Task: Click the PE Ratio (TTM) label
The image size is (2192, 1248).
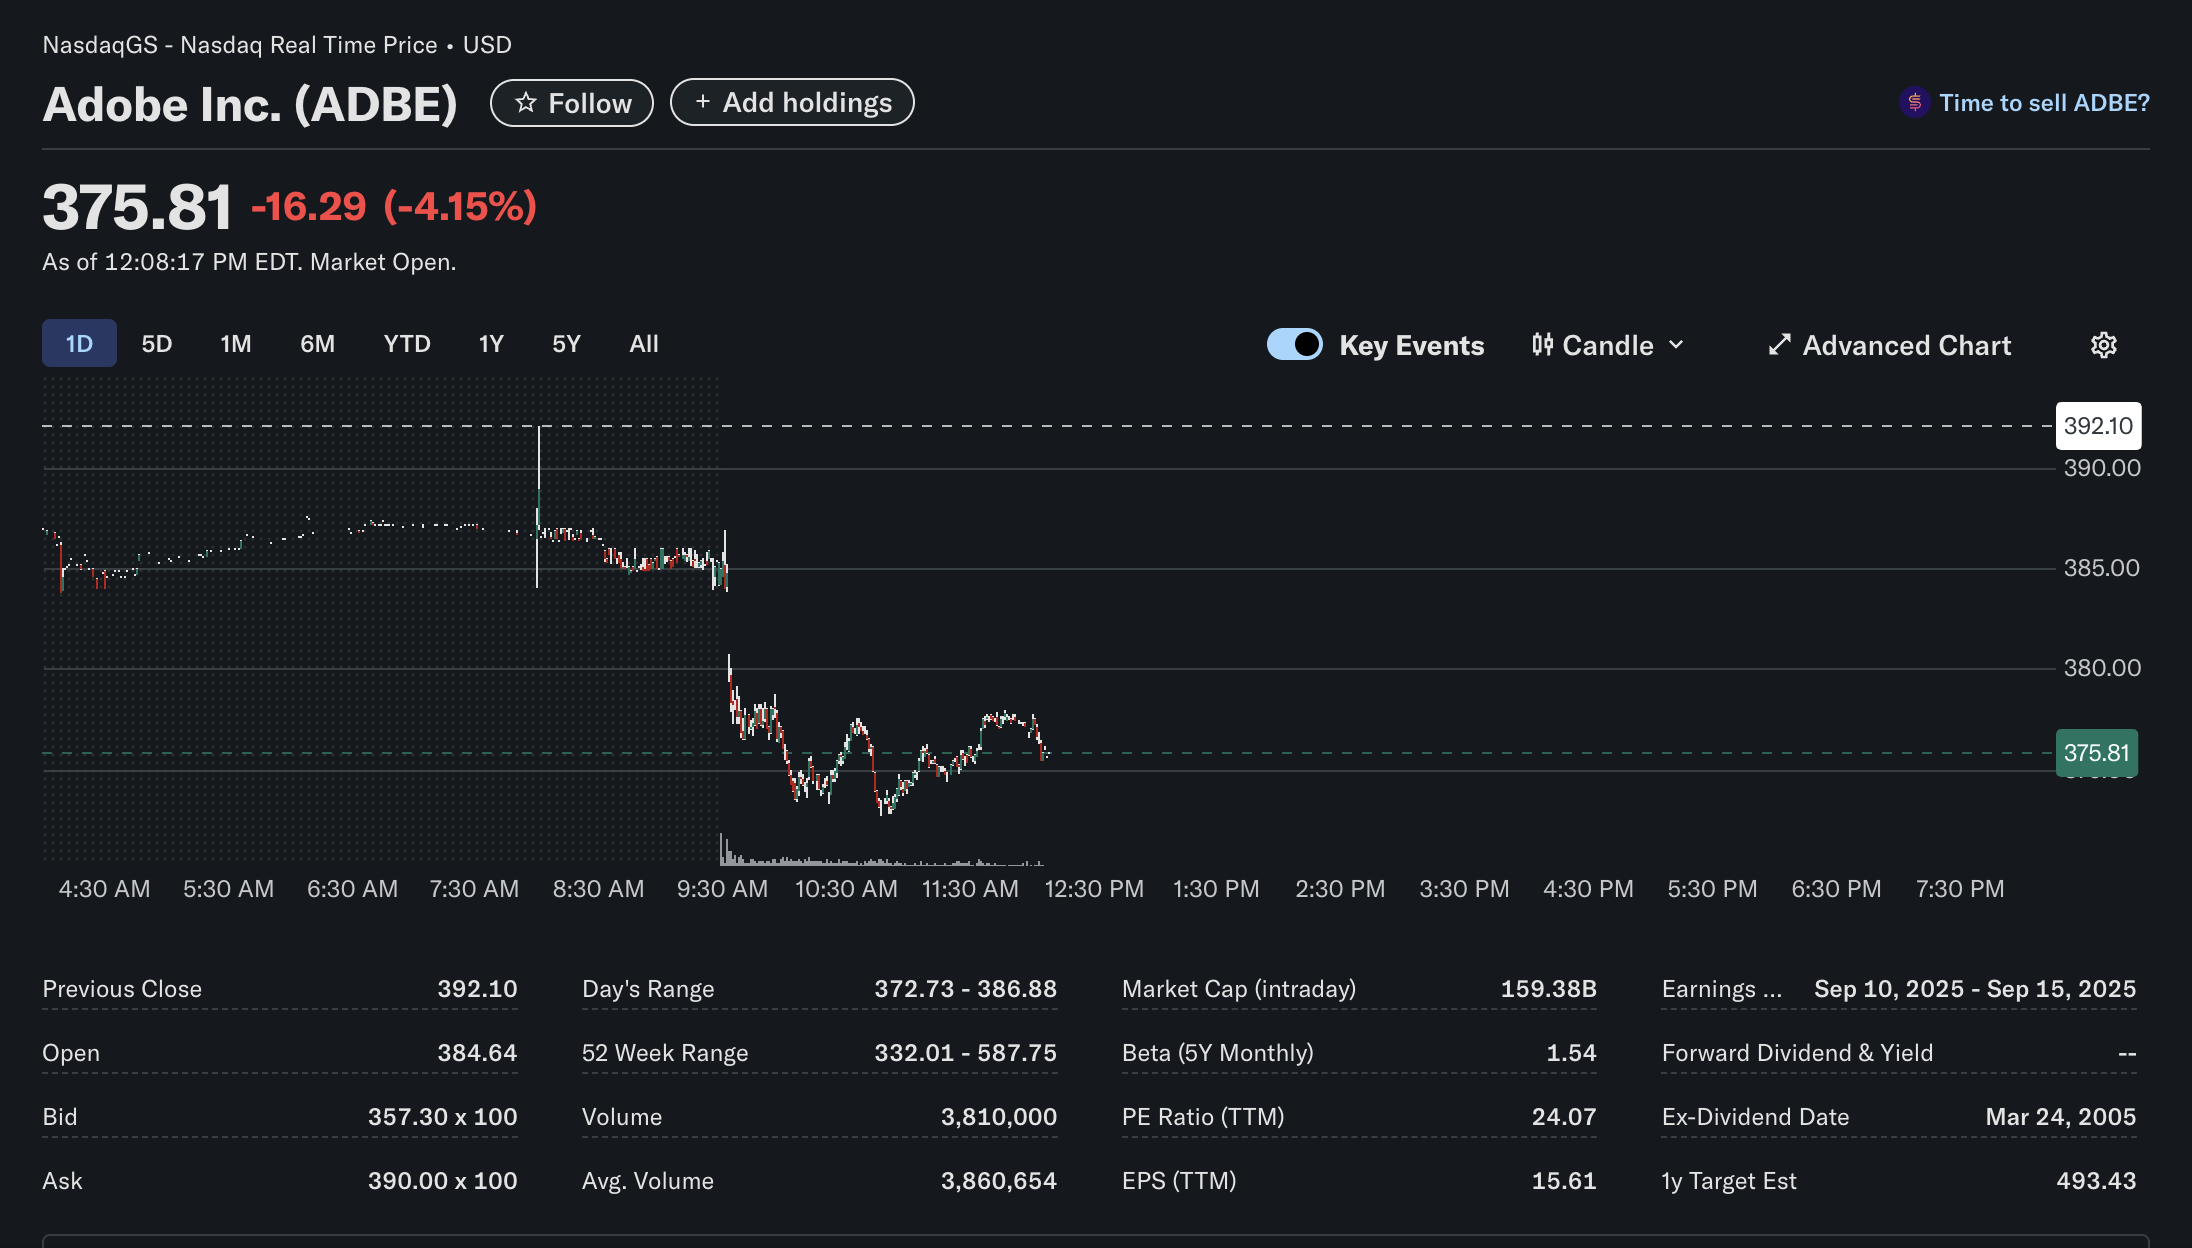Action: click(1203, 1117)
